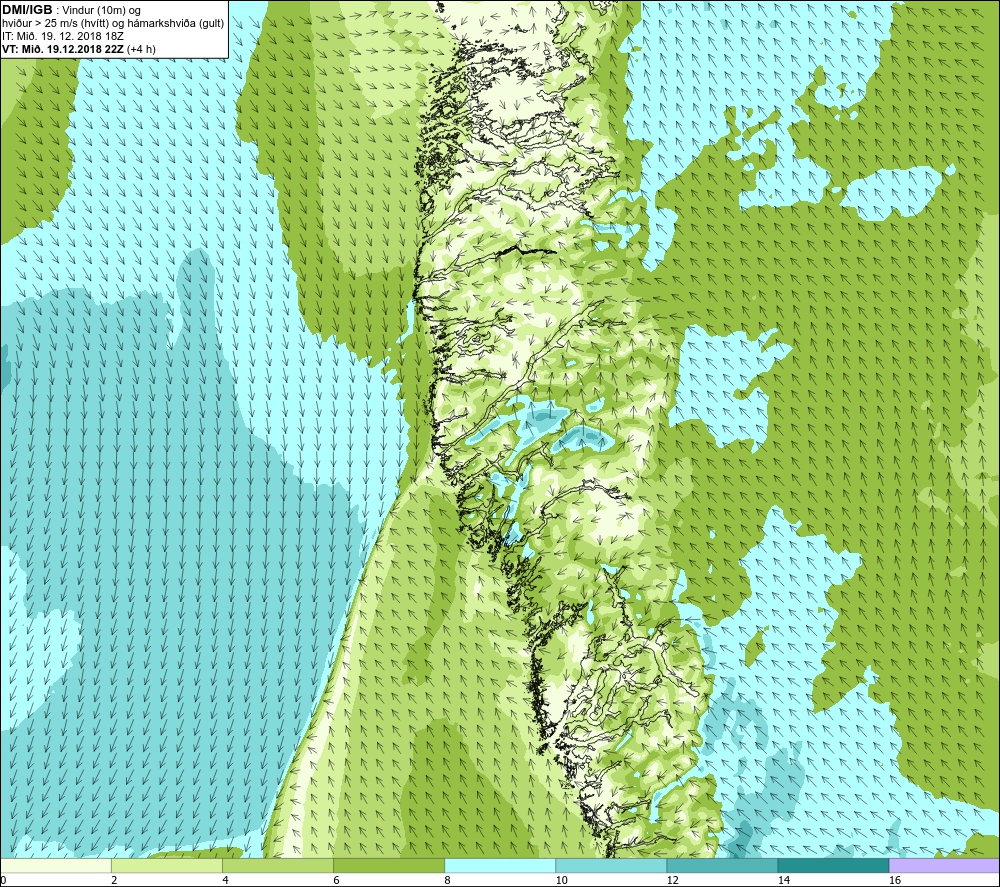The image size is (1000, 887).
Task: Click the scale label '6'
Action: click(336, 880)
